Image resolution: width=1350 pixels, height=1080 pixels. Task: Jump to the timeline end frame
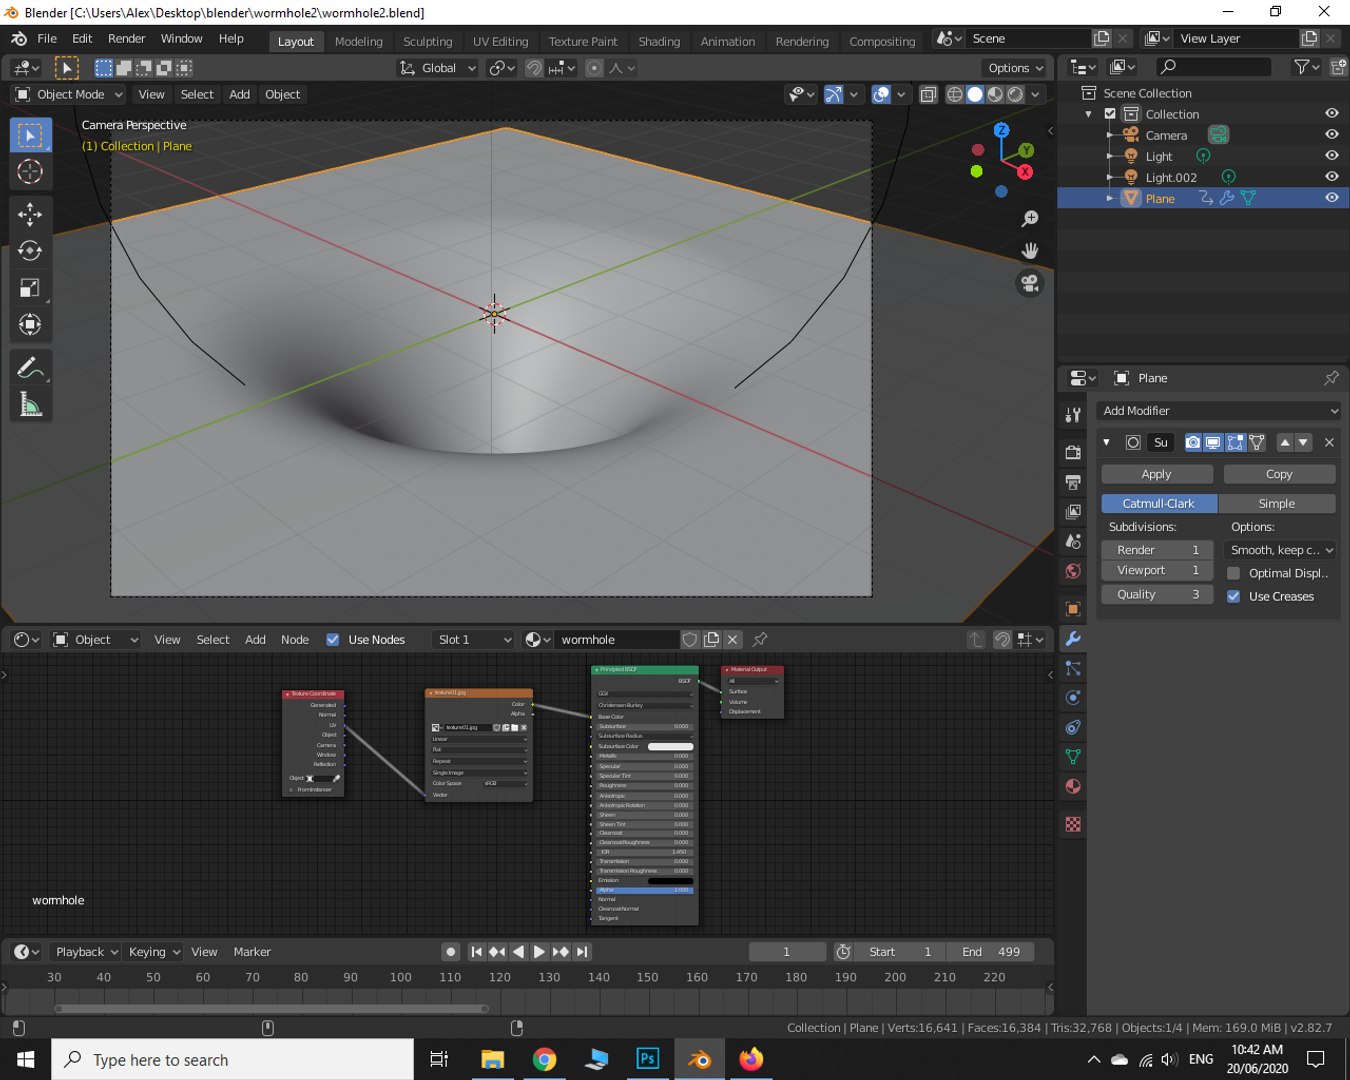pyautogui.click(x=582, y=952)
